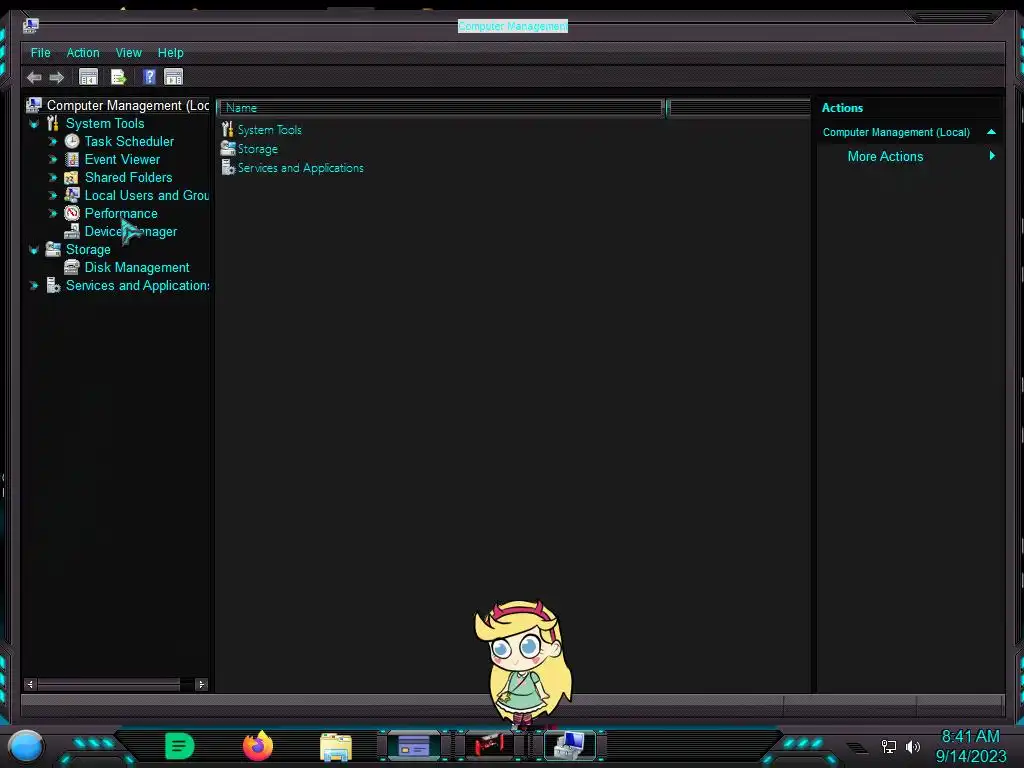Click the Storage icon in the tree
This screenshot has height=768, width=1024.
(x=53, y=249)
